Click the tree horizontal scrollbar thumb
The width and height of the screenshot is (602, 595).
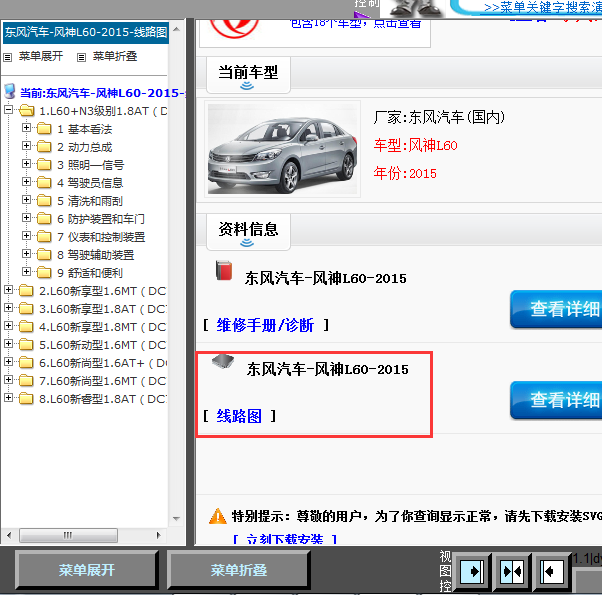click(68, 535)
